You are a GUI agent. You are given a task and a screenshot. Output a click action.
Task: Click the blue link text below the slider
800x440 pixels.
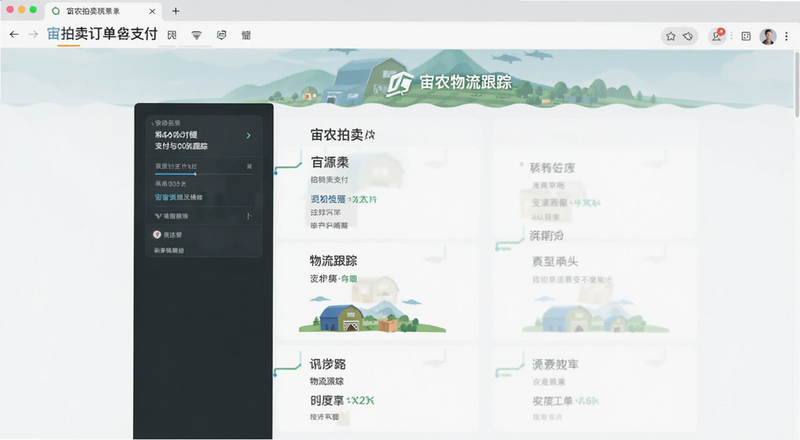[x=179, y=197]
